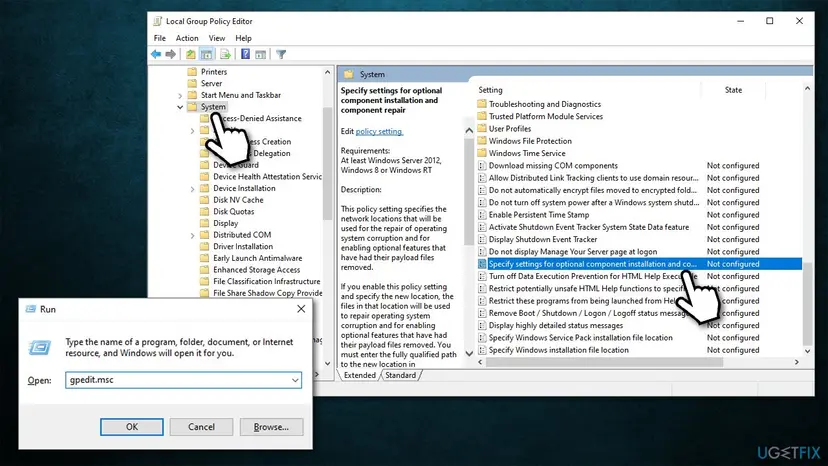Select 'Allow Distributed Link Tracking clients' setting
This screenshot has width=828, height=466.
pos(593,178)
